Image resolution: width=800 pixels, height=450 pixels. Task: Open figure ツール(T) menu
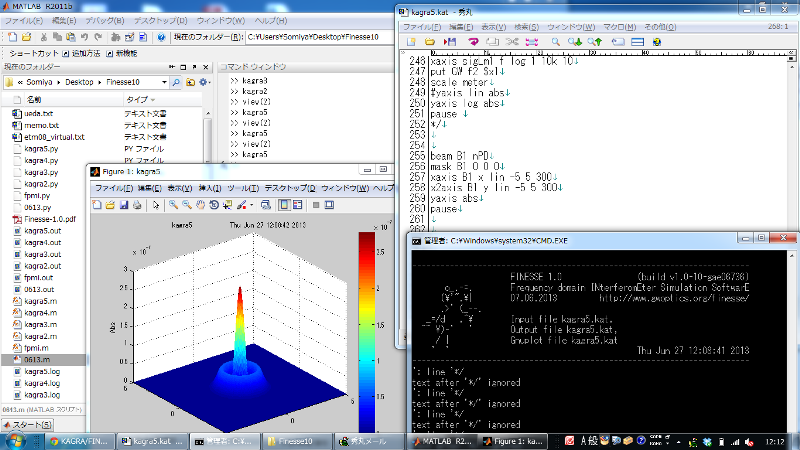click(243, 188)
